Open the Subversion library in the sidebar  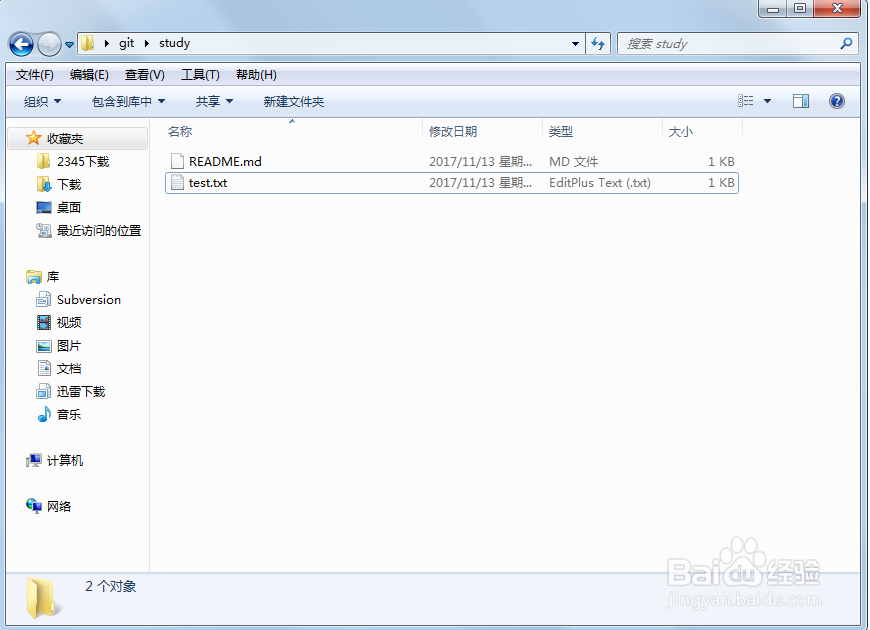point(87,299)
